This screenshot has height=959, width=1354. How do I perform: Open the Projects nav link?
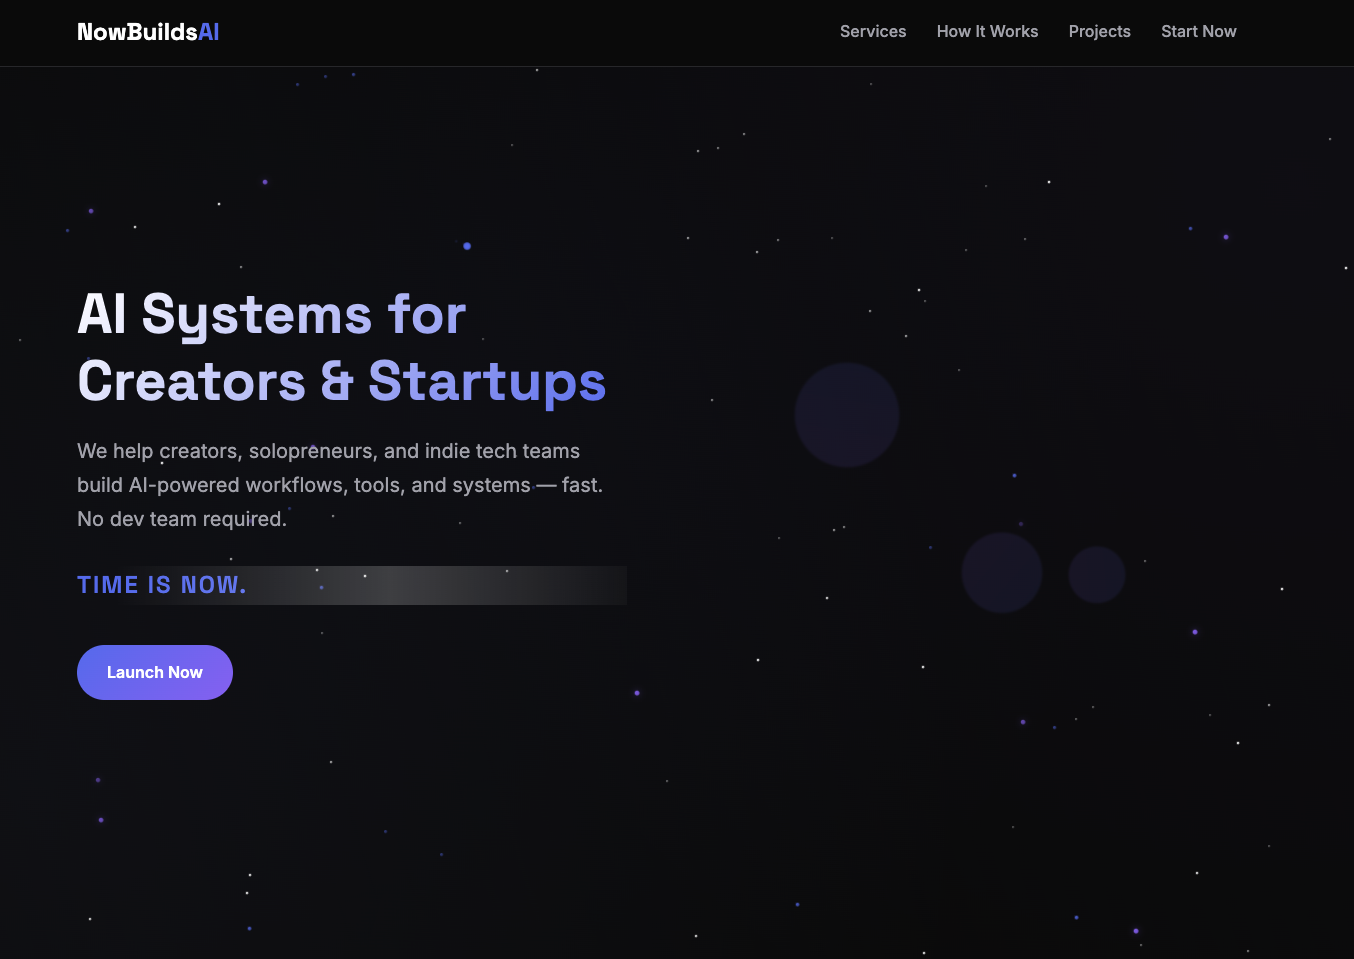1099,32
